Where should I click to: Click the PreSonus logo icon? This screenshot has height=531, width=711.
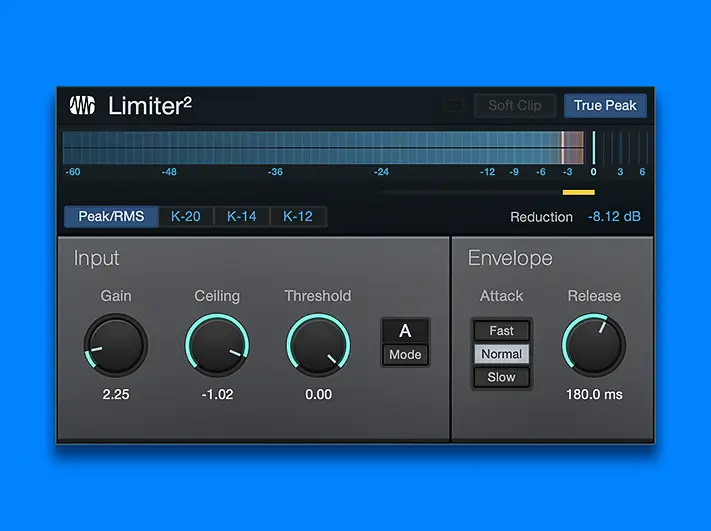tap(83, 105)
